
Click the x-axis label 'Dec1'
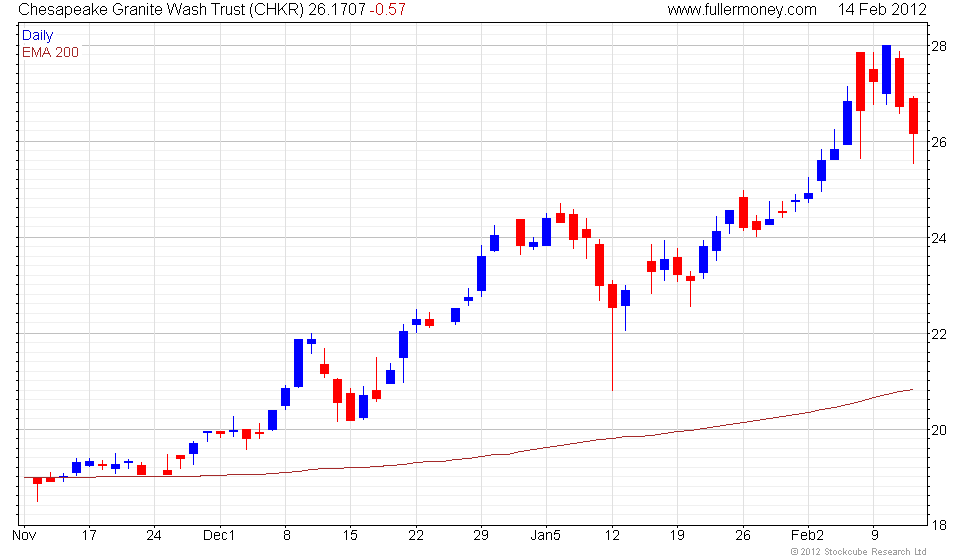tap(219, 536)
